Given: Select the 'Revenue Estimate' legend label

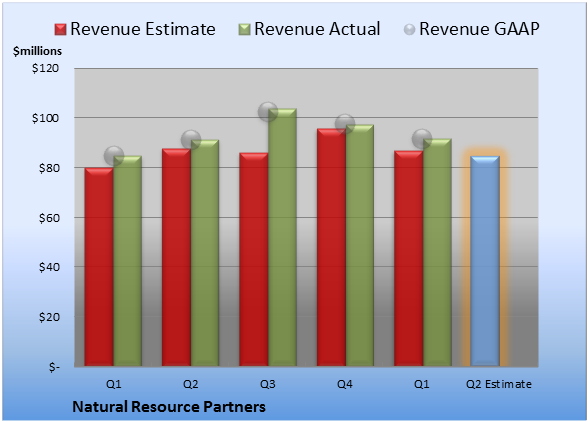Looking at the screenshot, I should [143, 29].
